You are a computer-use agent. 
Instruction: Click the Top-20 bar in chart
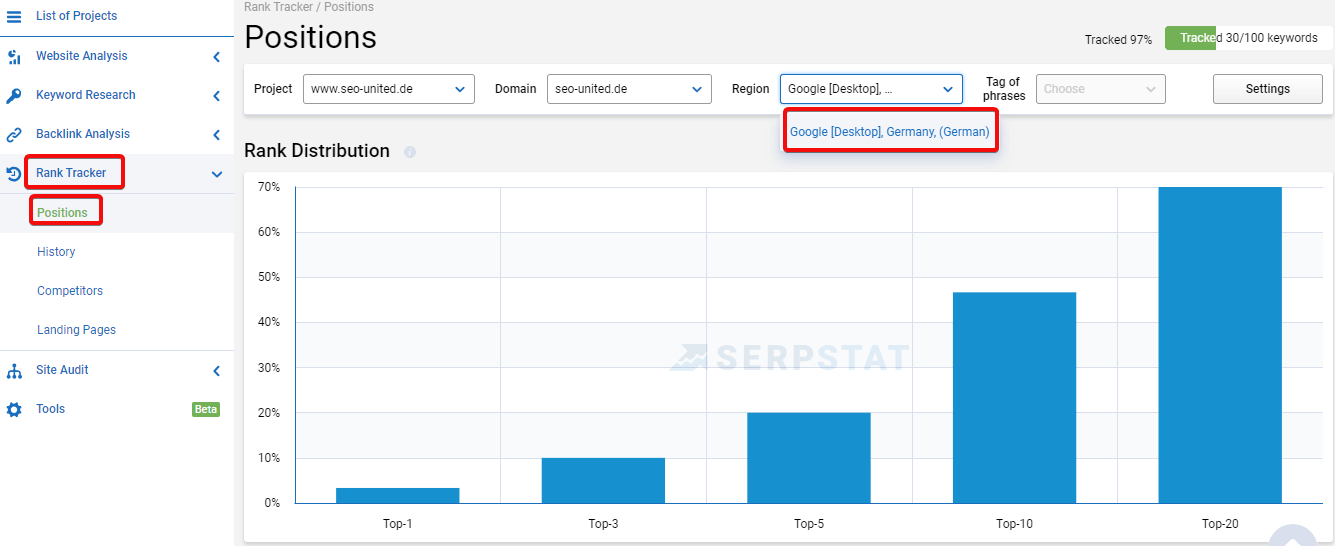click(x=1220, y=345)
